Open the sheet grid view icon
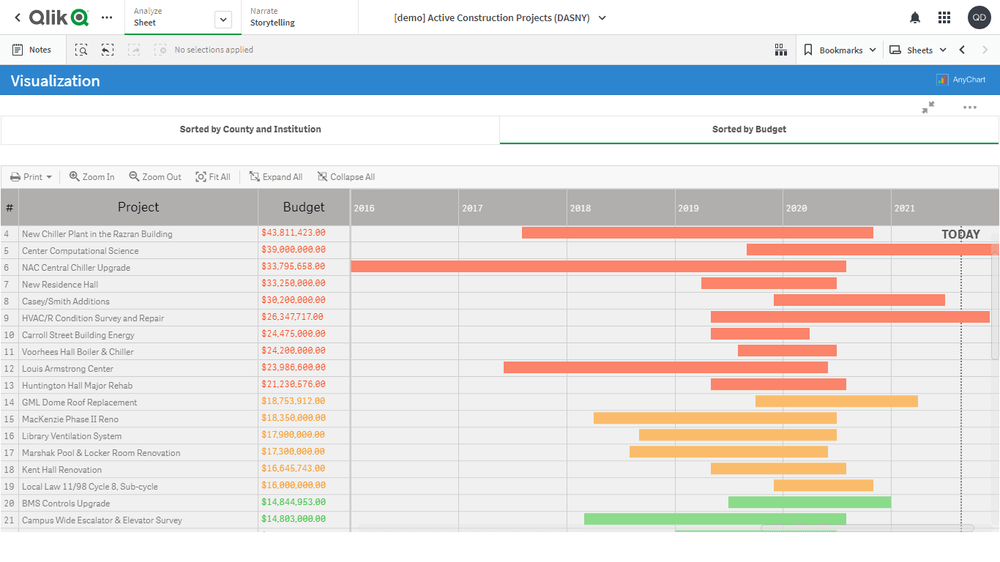Image resolution: width=1000 pixels, height=562 pixels. (781, 50)
